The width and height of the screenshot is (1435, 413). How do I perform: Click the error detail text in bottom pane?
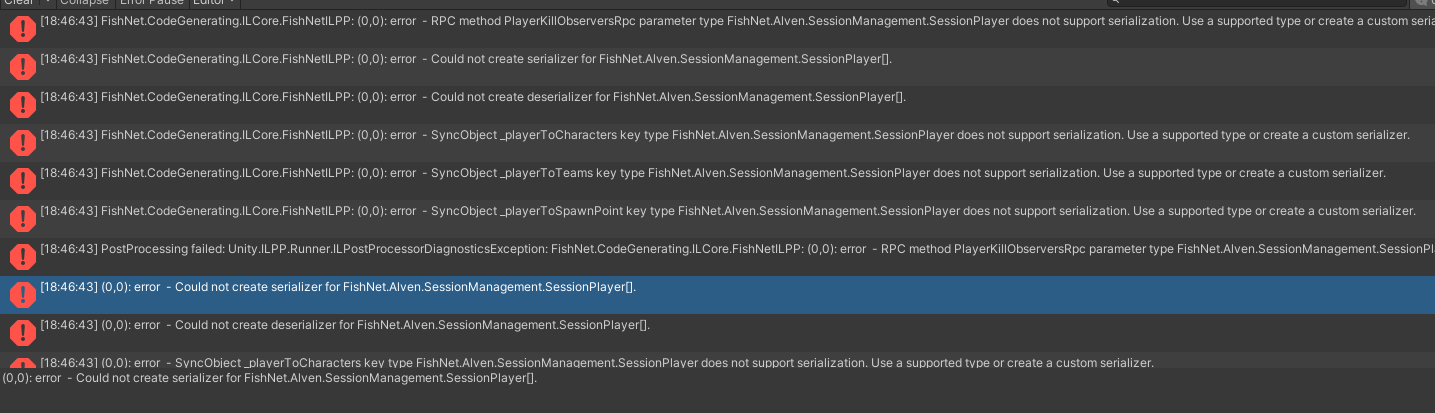pos(270,379)
